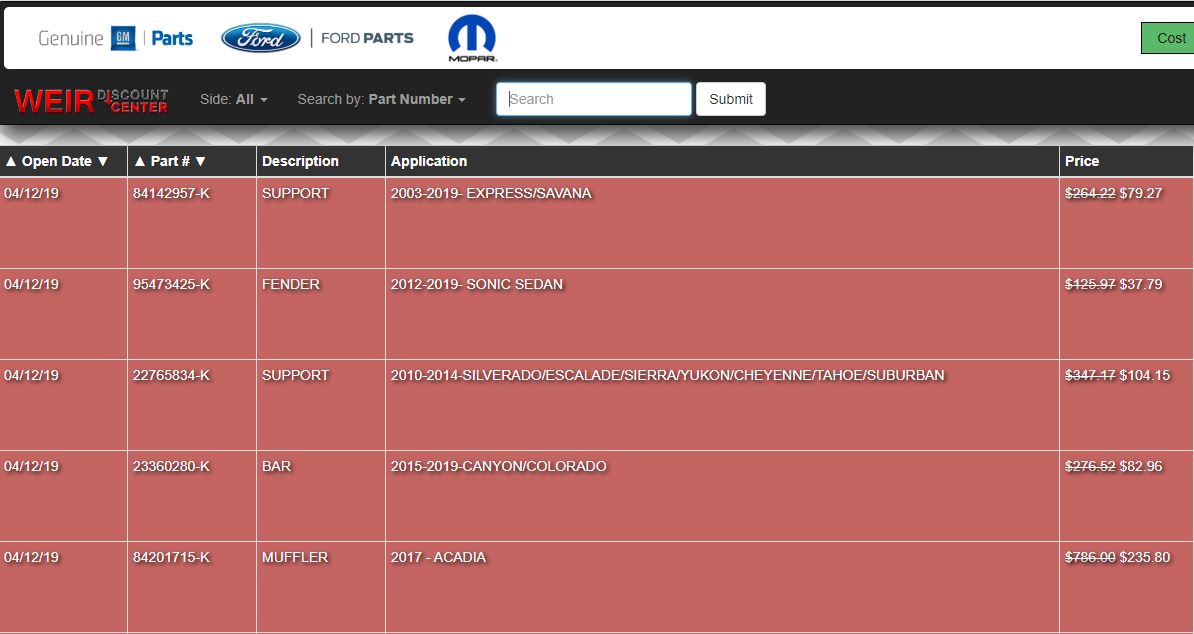Viewport: 1194px width, 634px height.
Task: Sort Part # descending with down arrow
Action: click(200, 161)
